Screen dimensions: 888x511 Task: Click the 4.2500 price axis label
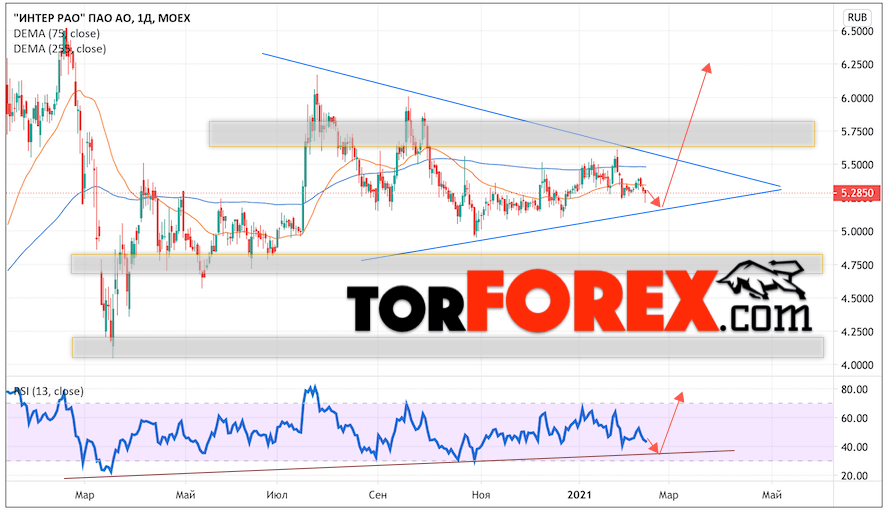point(857,332)
